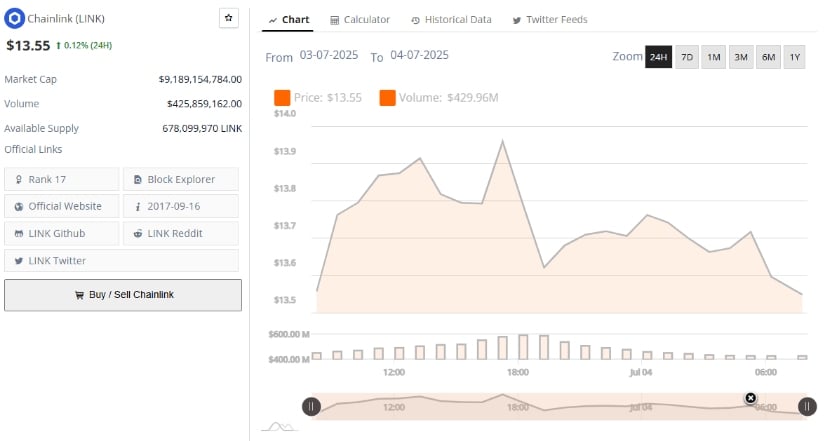
Task: Click the price peak near $13.9
Action: [502, 141]
